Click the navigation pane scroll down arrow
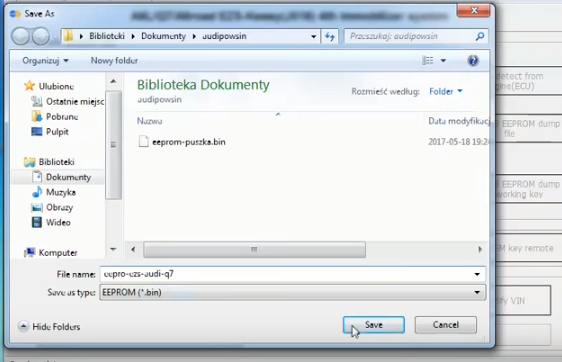The height and width of the screenshot is (362, 562). (x=113, y=249)
